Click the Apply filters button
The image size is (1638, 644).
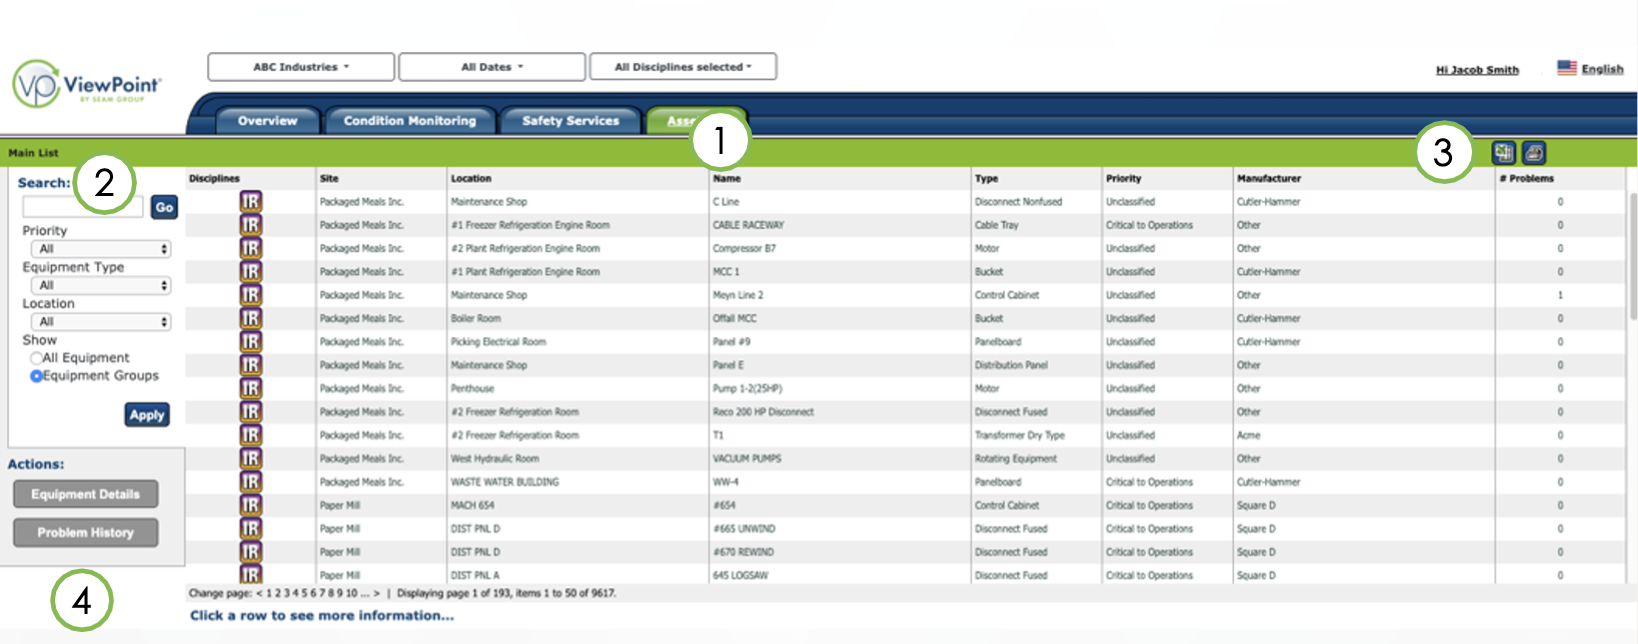pos(147,415)
